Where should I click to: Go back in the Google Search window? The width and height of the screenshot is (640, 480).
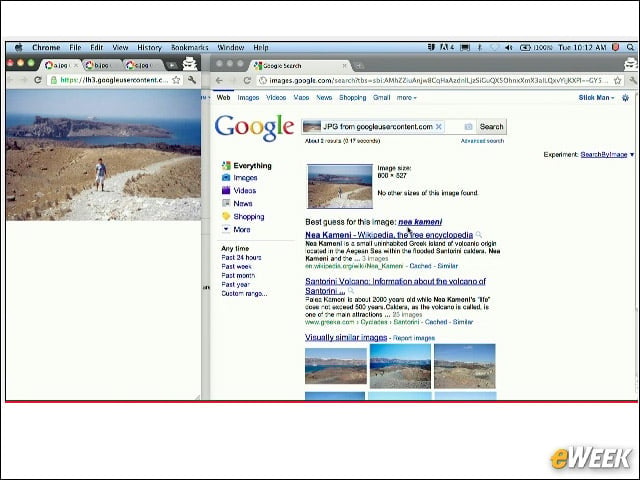pyautogui.click(x=219, y=80)
